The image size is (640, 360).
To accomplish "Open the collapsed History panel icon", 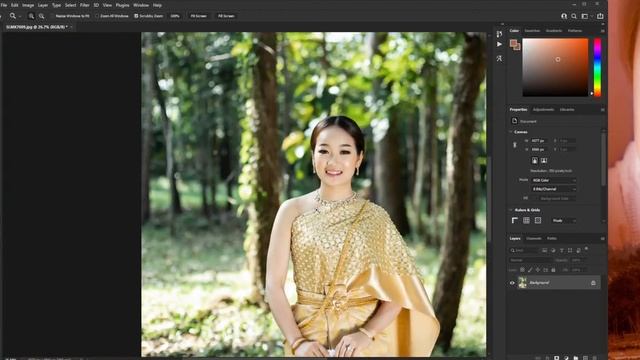I will 499,34.
